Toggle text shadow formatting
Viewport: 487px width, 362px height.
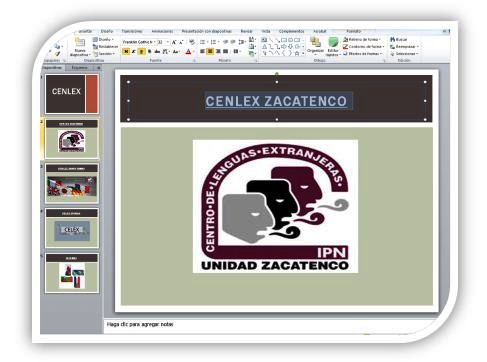point(149,51)
